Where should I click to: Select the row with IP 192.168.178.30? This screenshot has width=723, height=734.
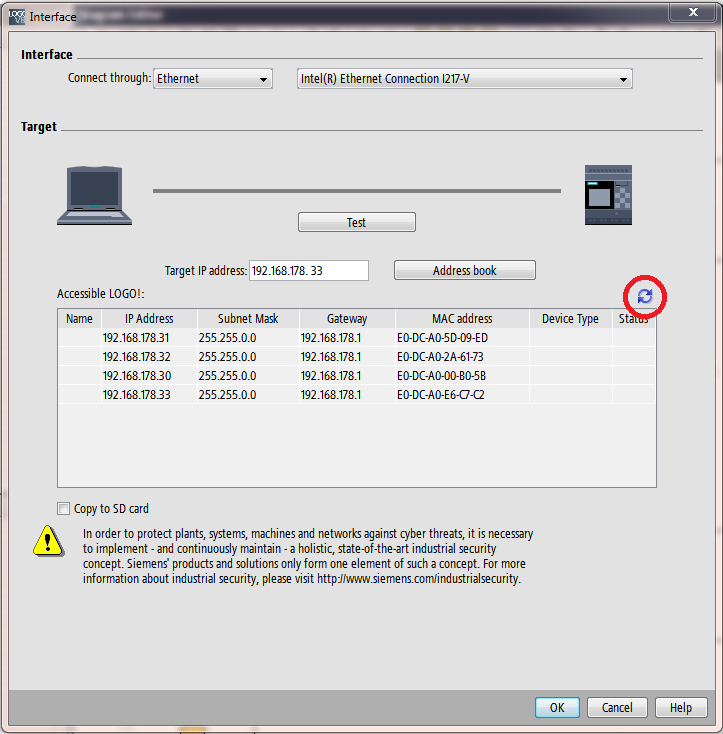click(357, 375)
